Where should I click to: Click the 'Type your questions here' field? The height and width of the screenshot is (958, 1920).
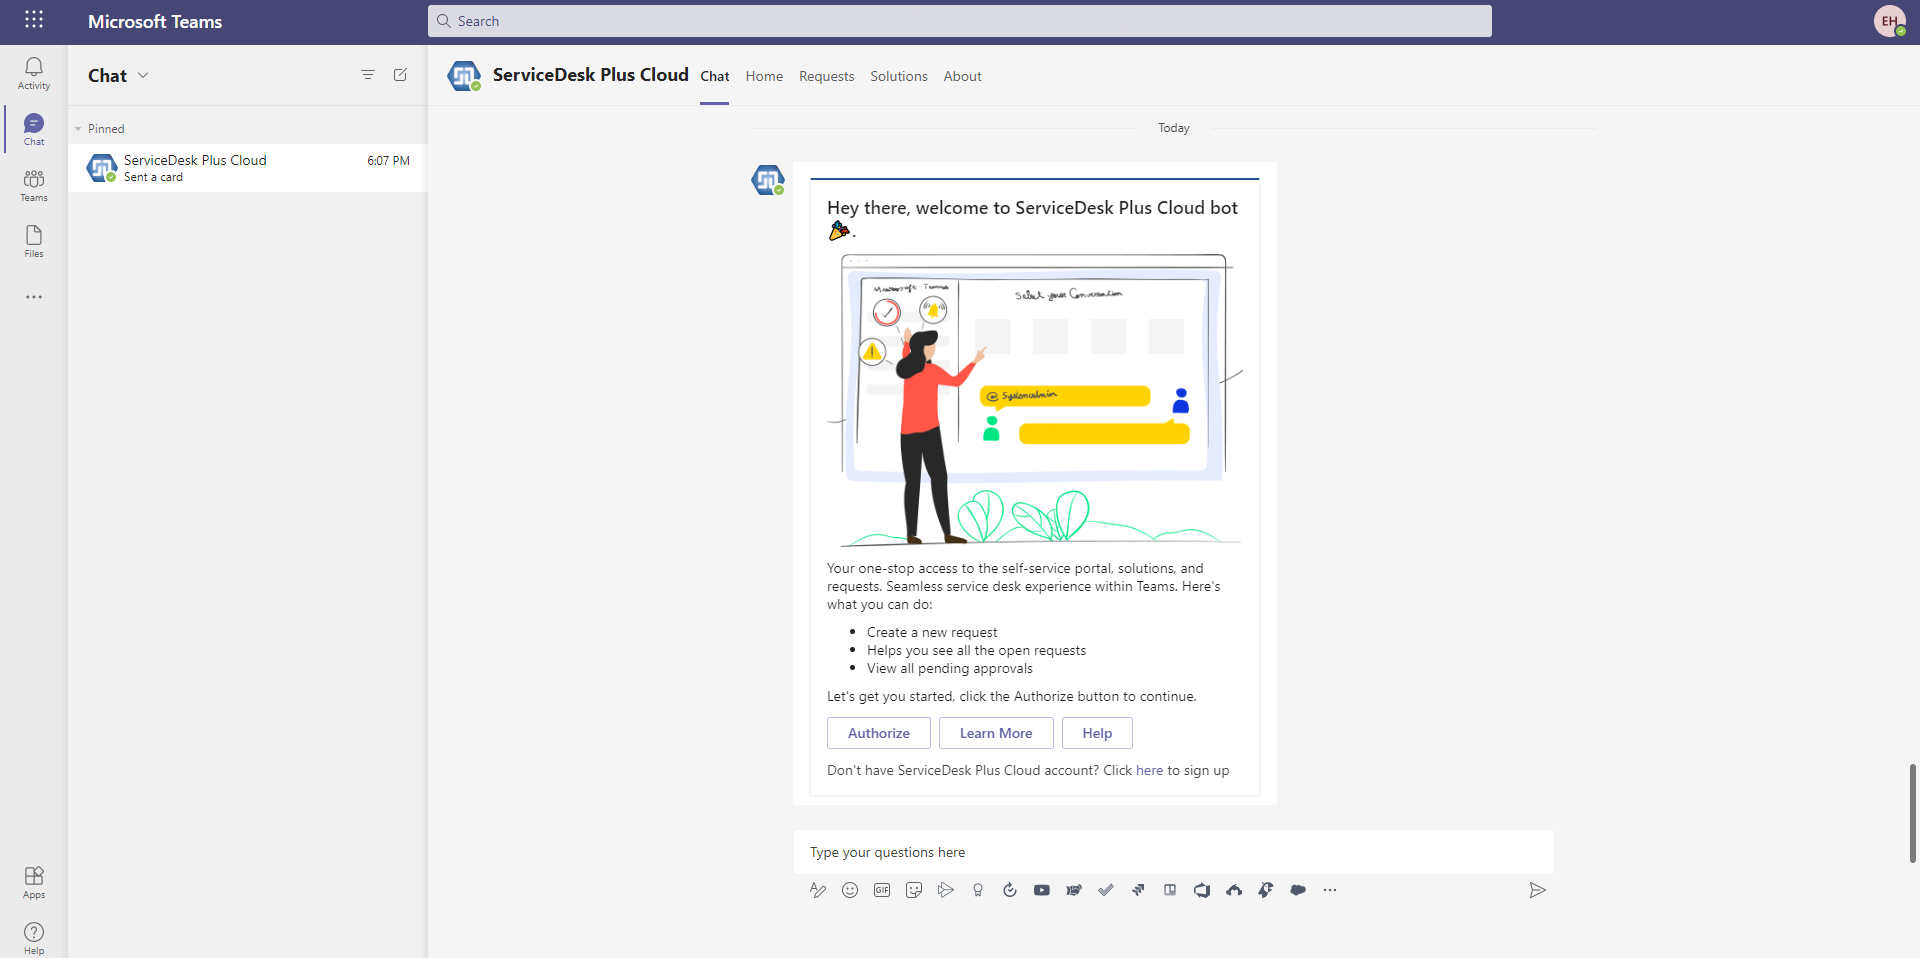point(1174,852)
